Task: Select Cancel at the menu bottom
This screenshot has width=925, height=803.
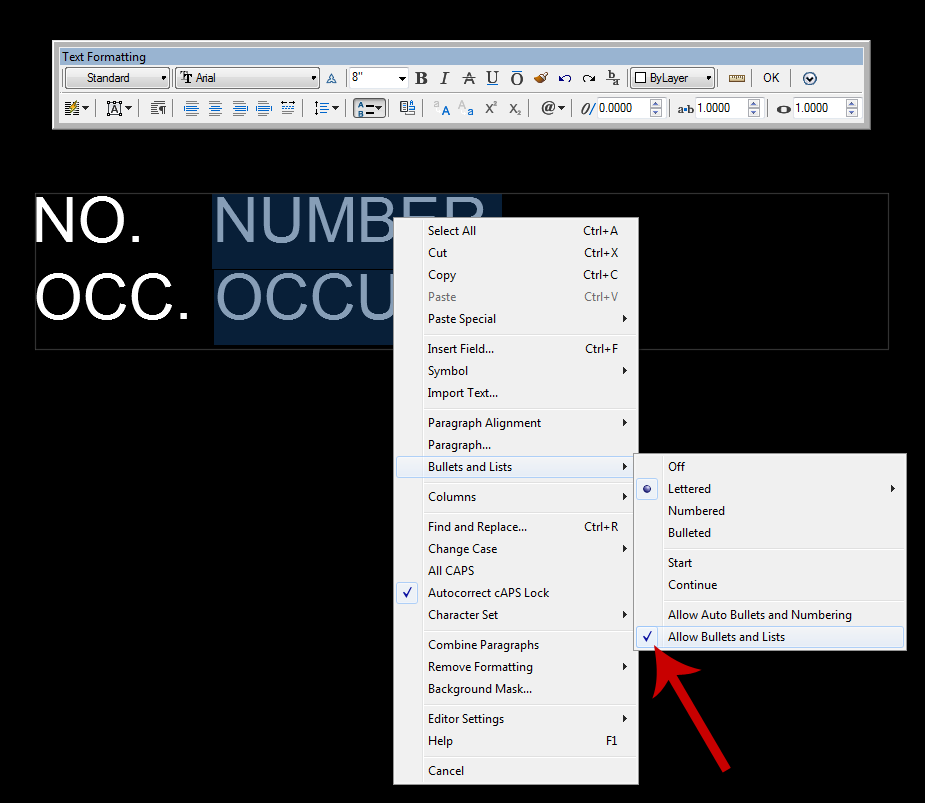Action: pyautogui.click(x=444, y=770)
